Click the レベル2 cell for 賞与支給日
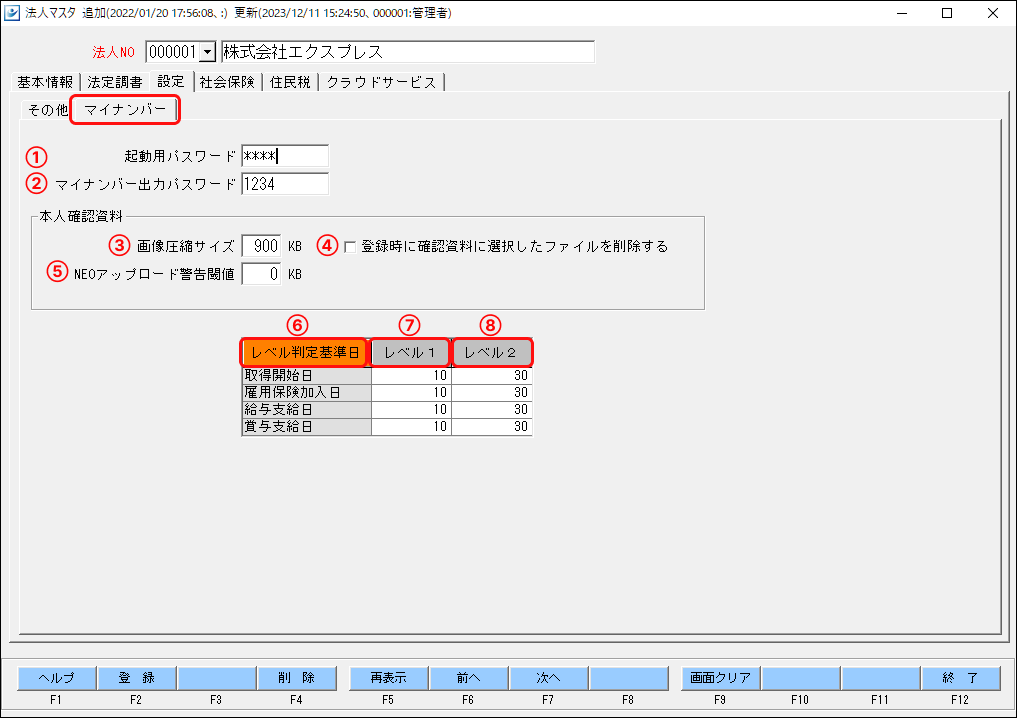The image size is (1017, 718). coord(492,426)
